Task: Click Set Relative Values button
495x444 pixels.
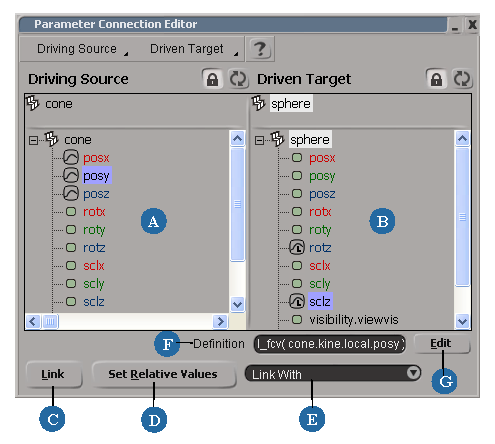Action: [163, 374]
